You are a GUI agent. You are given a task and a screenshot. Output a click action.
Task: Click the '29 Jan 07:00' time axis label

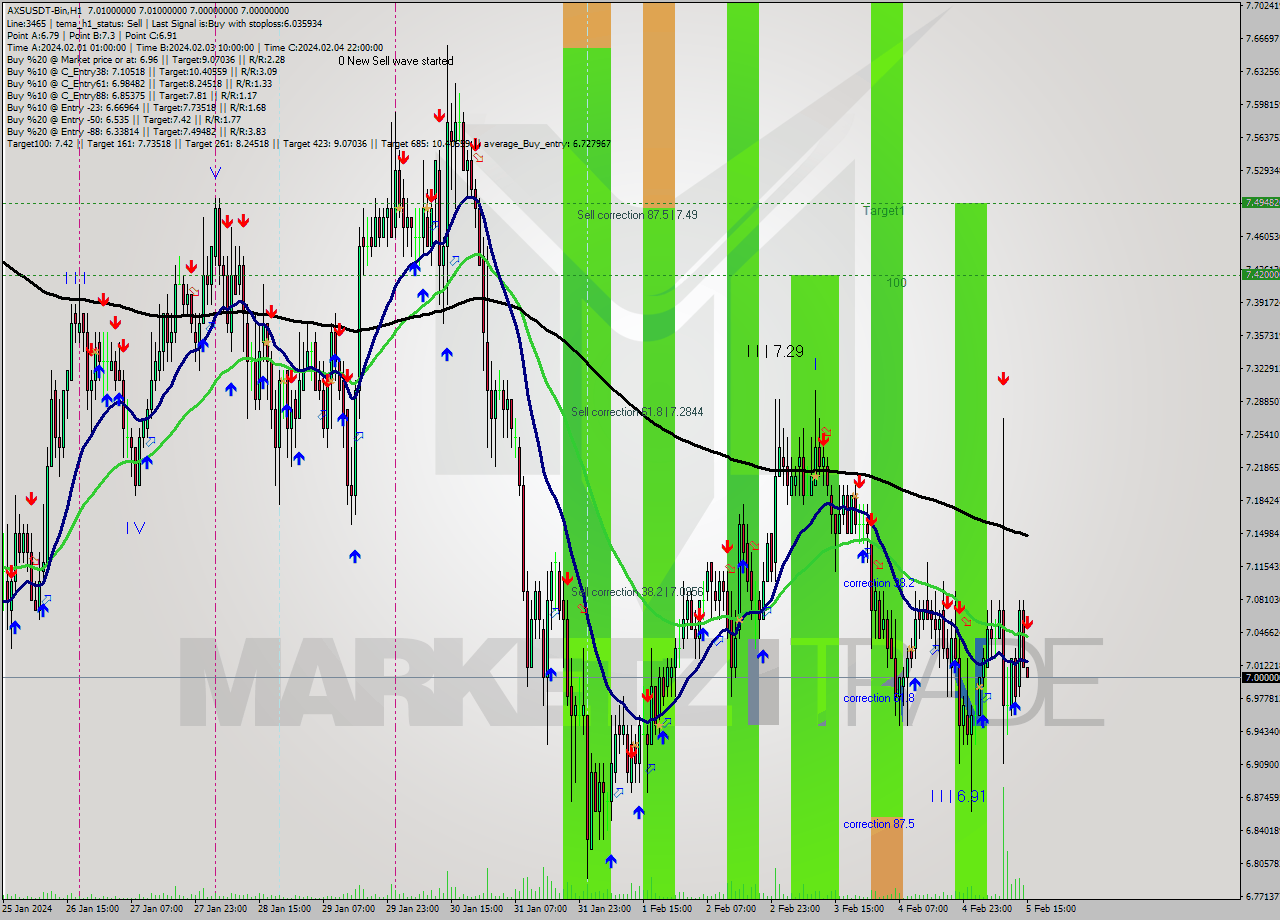[x=349, y=909]
